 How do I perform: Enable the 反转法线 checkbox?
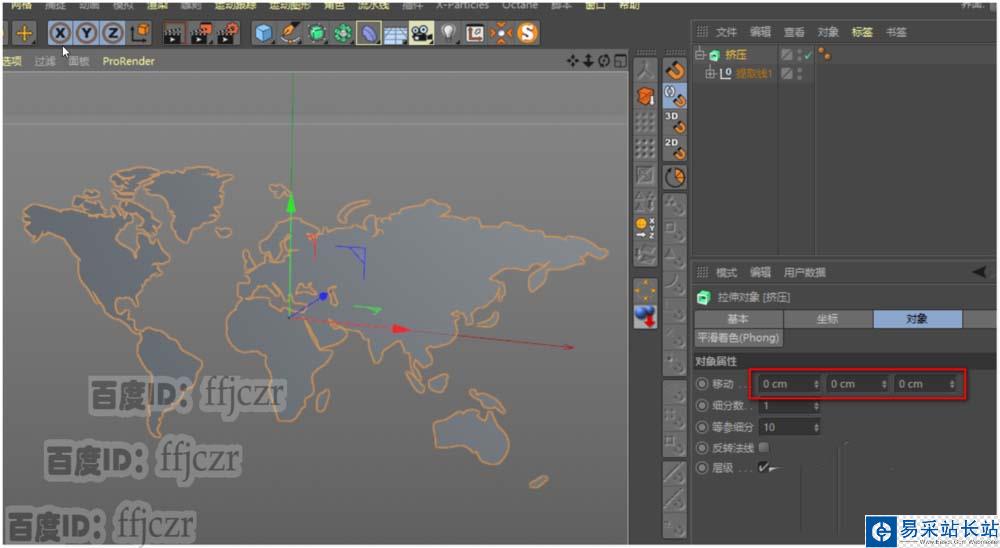tap(764, 447)
